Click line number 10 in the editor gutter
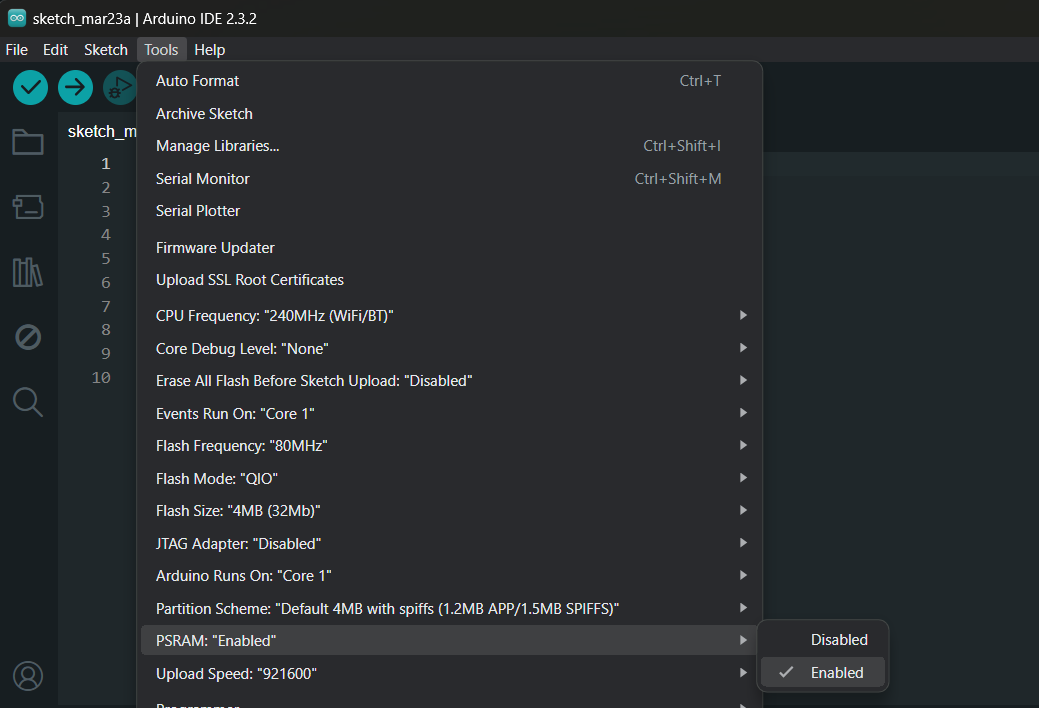Image resolution: width=1039 pixels, height=708 pixels. (x=101, y=377)
